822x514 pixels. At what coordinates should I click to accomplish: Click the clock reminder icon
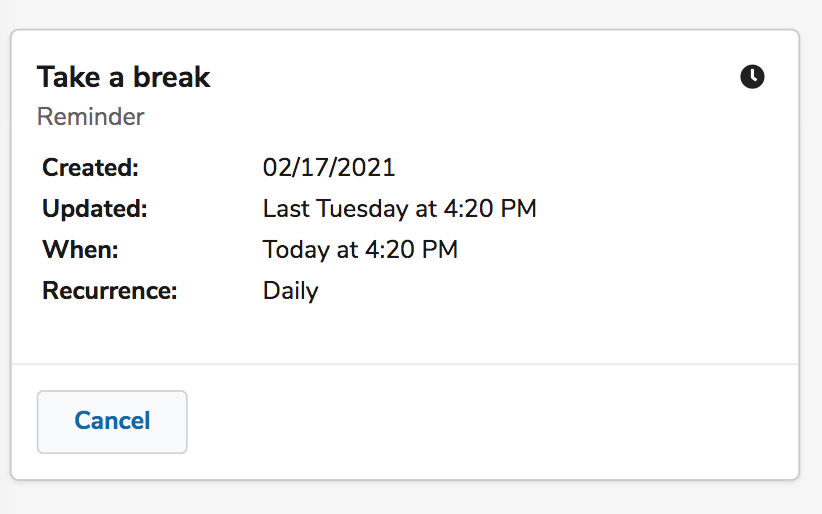point(752,76)
